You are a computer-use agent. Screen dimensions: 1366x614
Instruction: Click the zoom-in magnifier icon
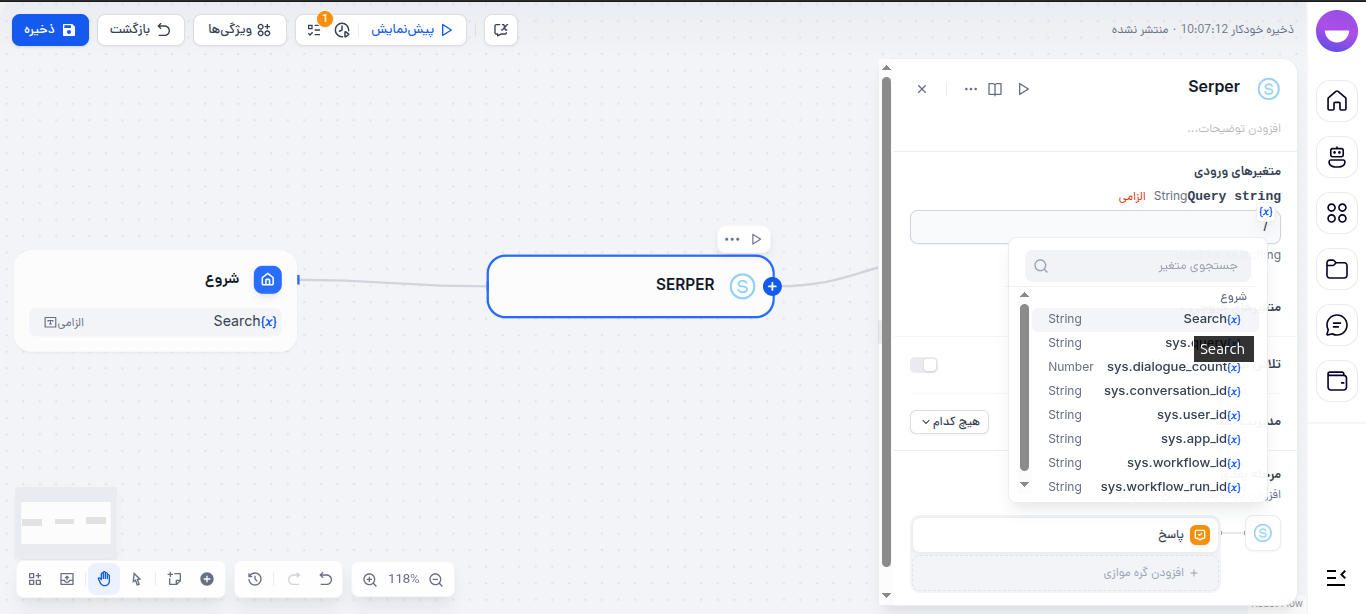coord(371,579)
